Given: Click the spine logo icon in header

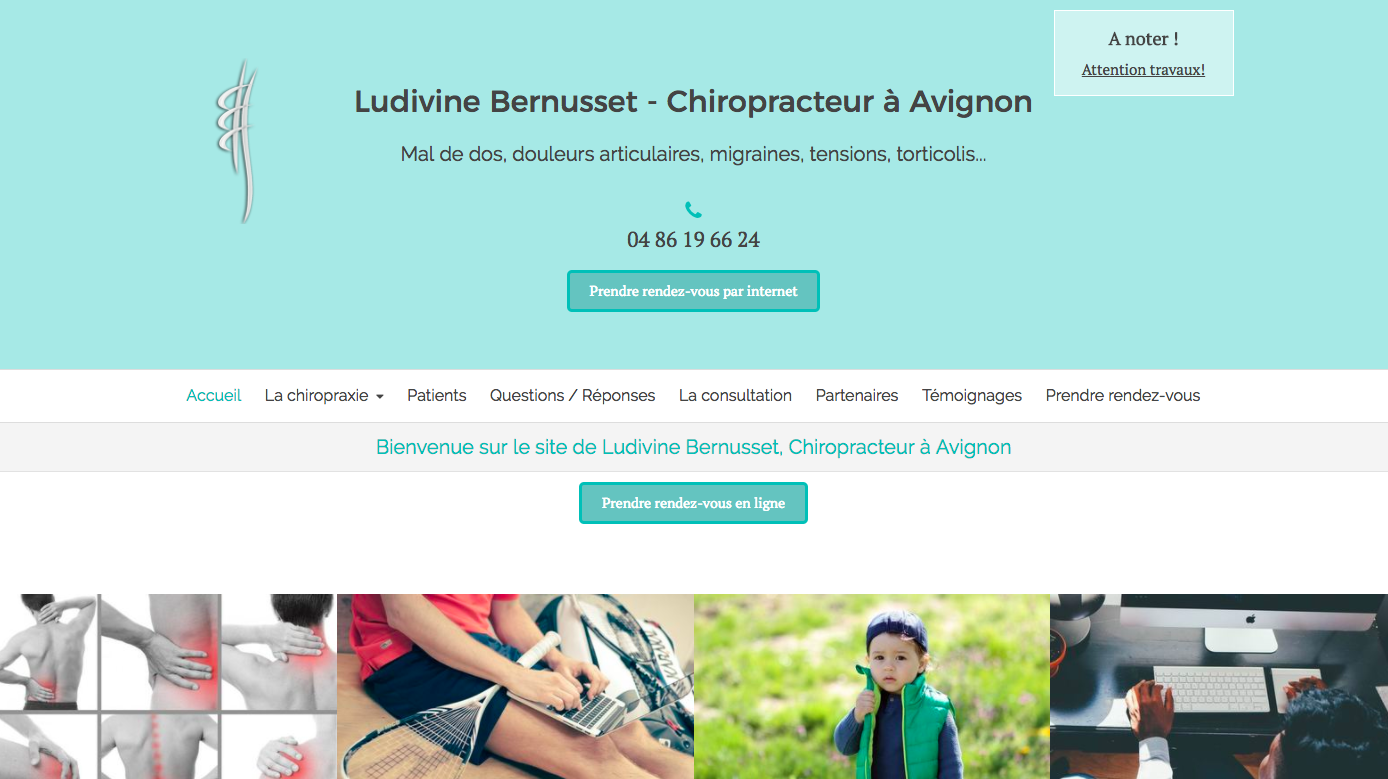Looking at the screenshot, I should point(236,141).
